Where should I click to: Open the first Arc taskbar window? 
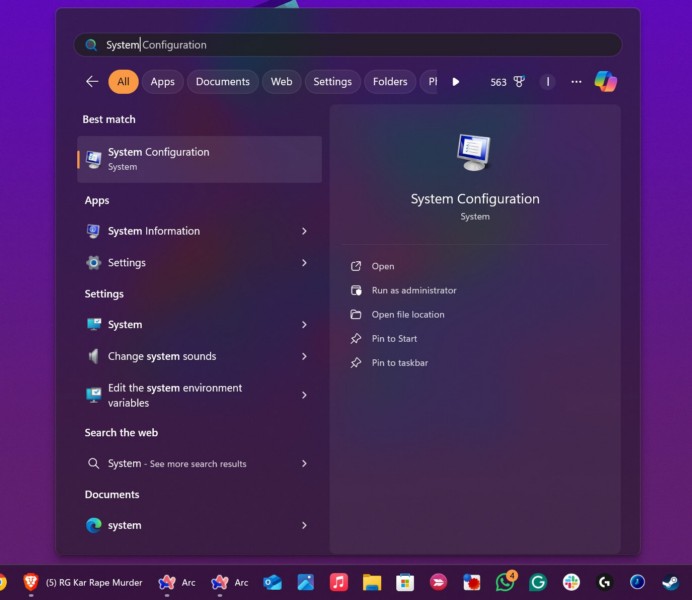[177, 582]
